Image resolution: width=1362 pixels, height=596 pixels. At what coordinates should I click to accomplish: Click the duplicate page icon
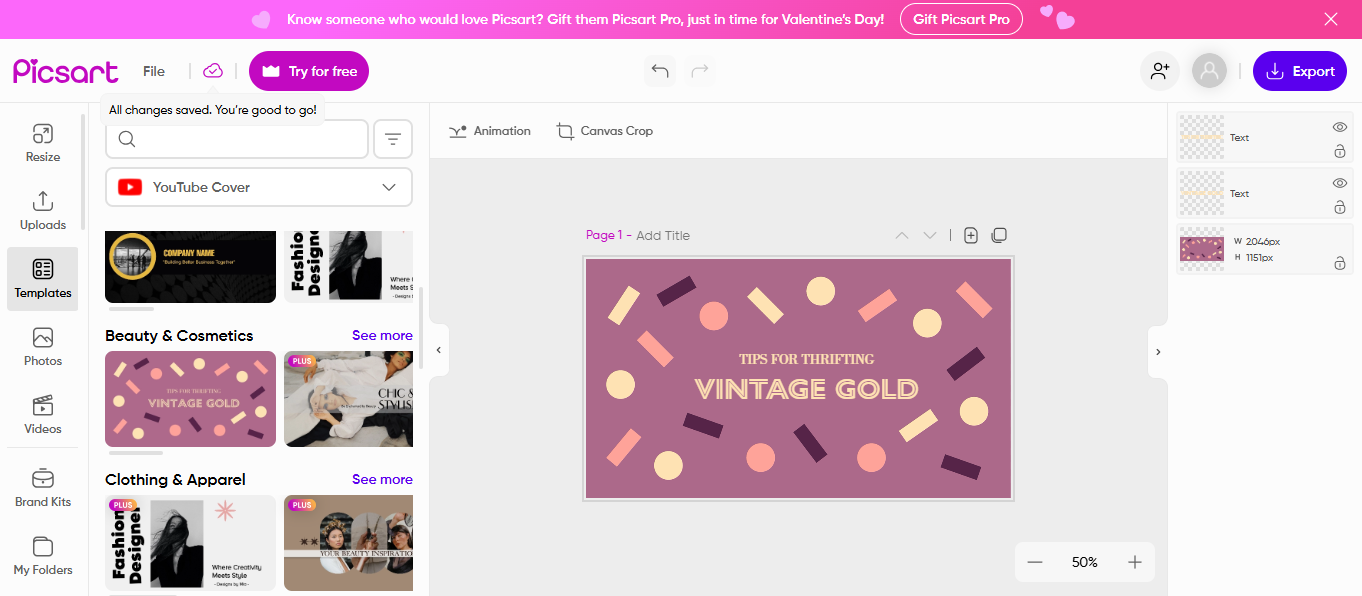999,235
